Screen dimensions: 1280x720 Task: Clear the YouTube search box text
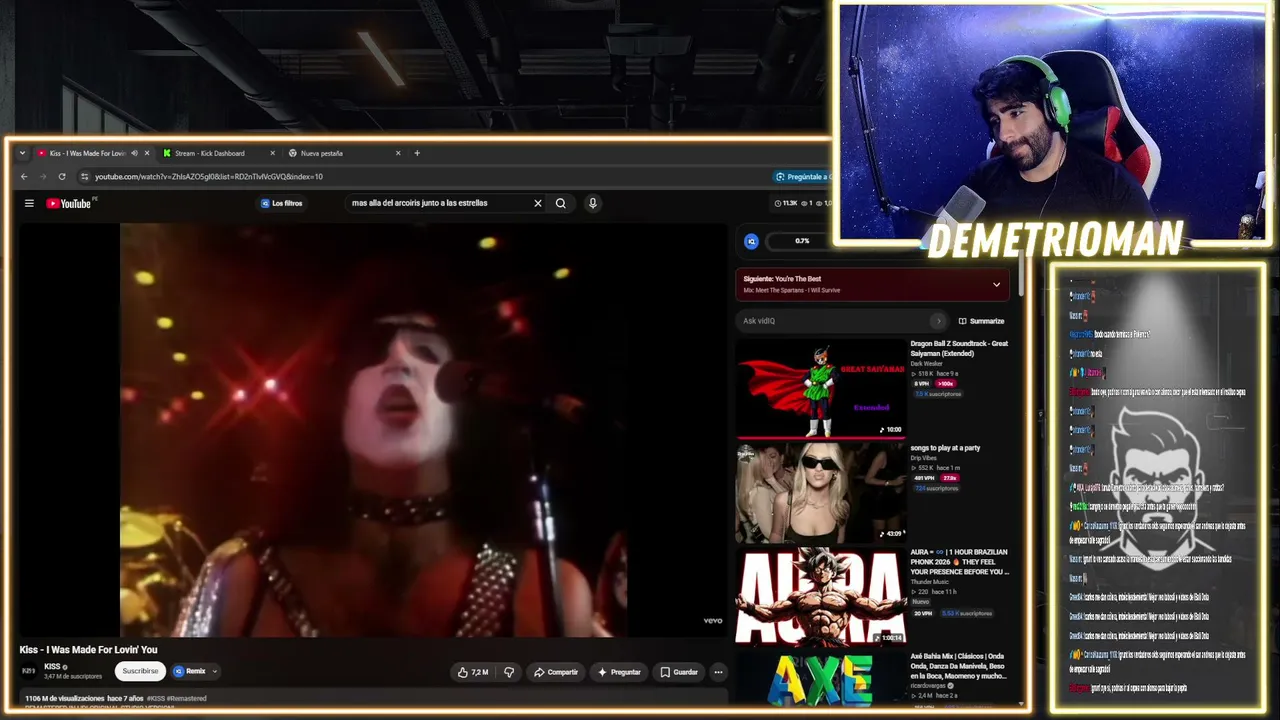538,203
